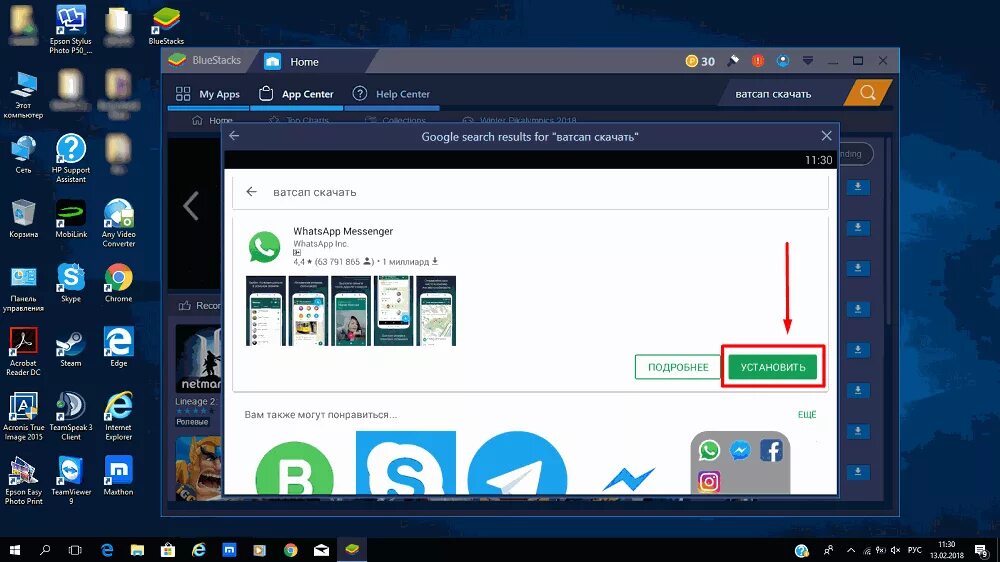Open the BlueStacks account profile icon
Image resolution: width=1000 pixels, height=562 pixels.
coord(783,61)
